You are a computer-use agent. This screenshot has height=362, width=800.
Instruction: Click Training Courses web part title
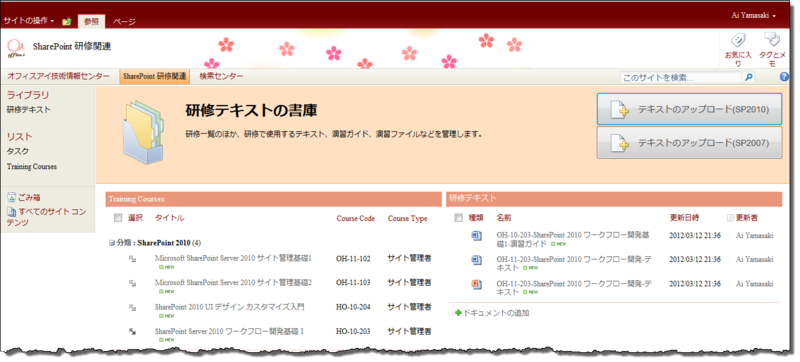(x=136, y=199)
